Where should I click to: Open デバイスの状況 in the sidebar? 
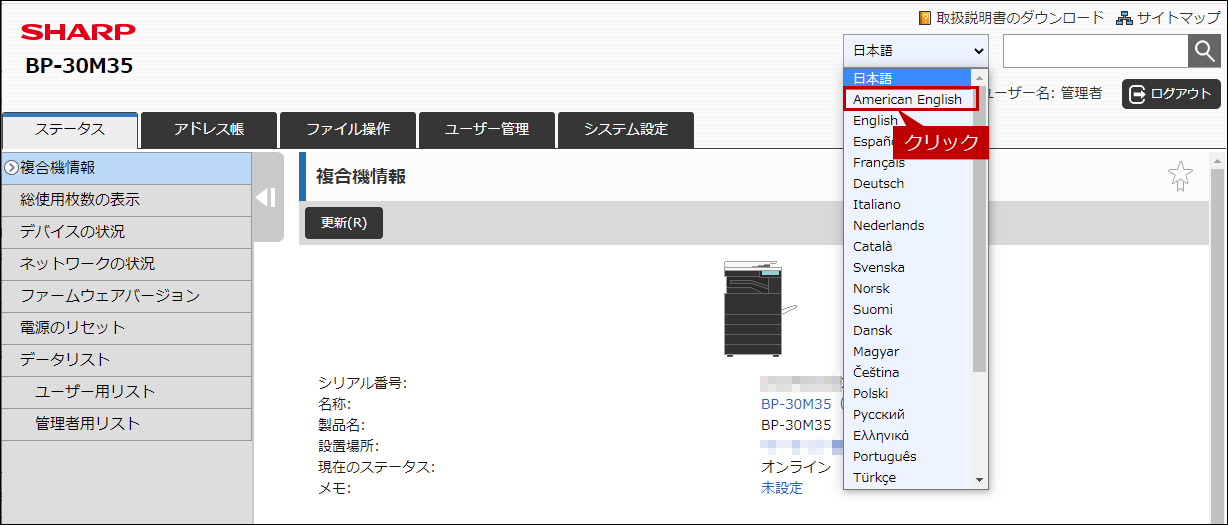pos(127,232)
